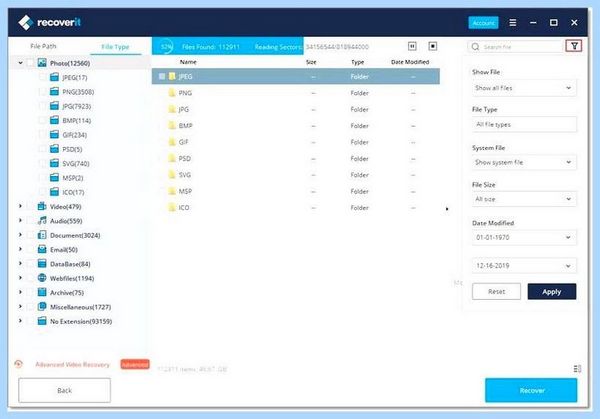The width and height of the screenshot is (600, 419).
Task: Click the ICO folder icon in file list
Action: click(x=172, y=207)
